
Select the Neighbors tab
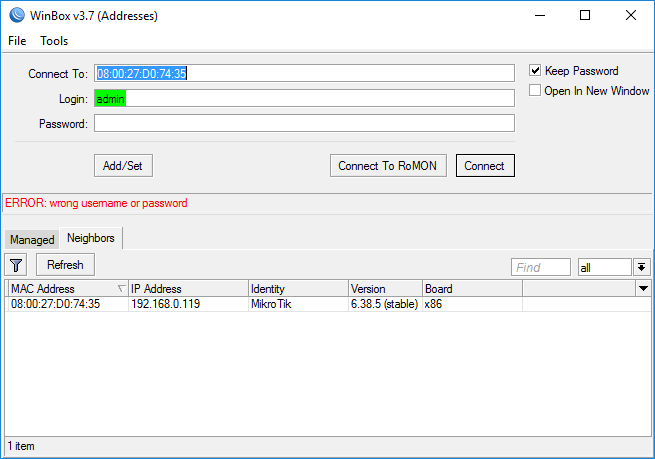coord(91,238)
